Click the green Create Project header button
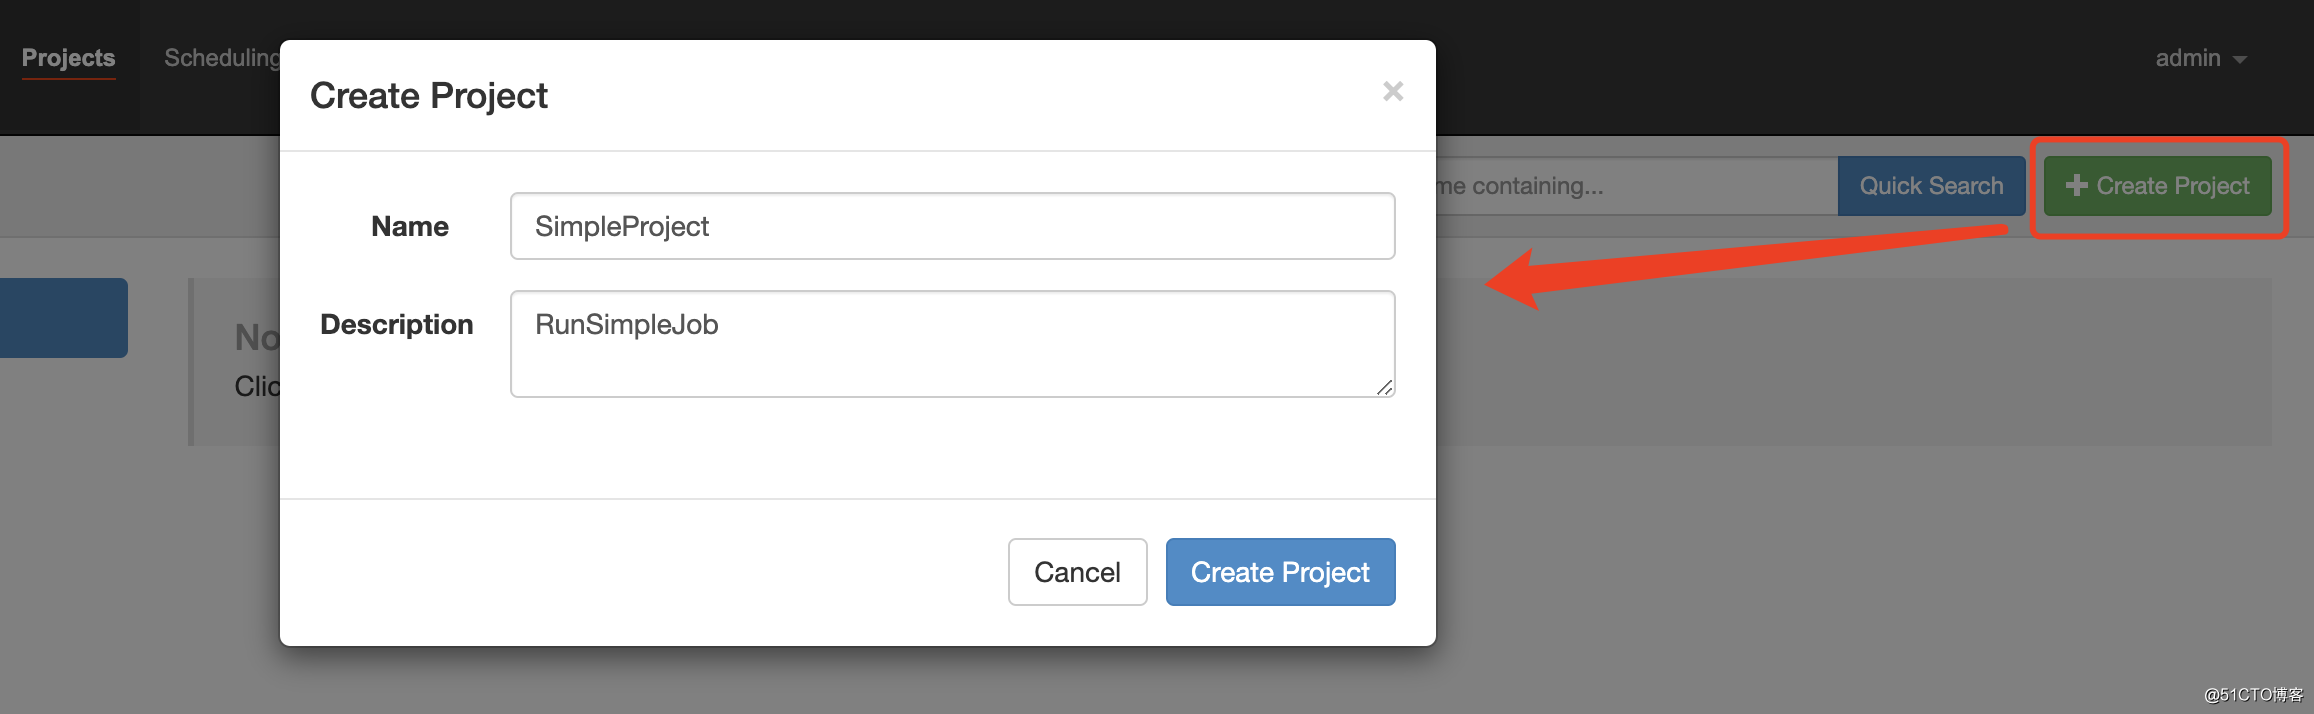The width and height of the screenshot is (2314, 714). point(2157,186)
